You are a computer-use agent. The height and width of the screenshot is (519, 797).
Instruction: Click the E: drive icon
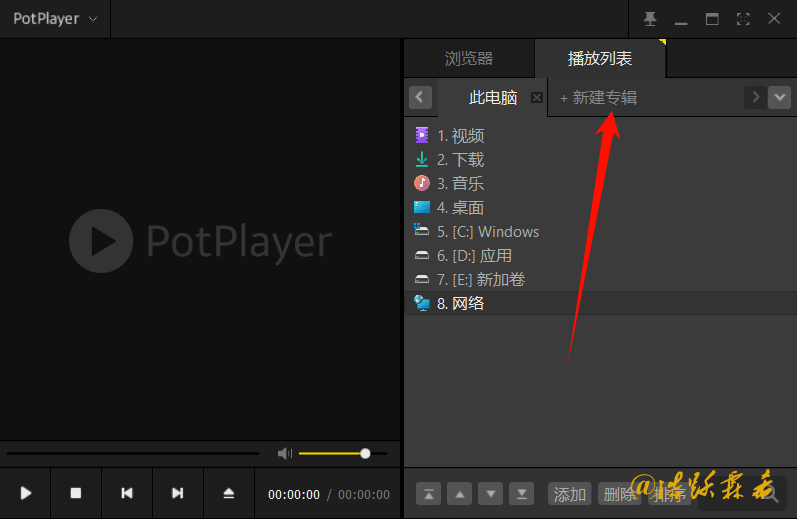(x=422, y=279)
